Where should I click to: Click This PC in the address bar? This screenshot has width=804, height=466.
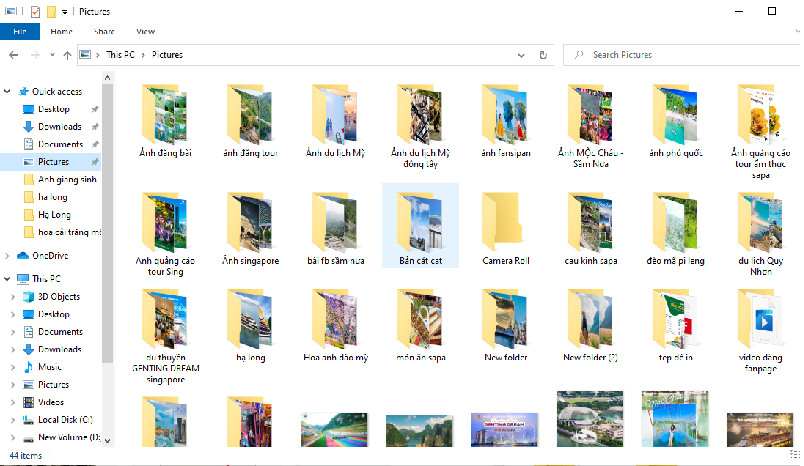coord(120,54)
